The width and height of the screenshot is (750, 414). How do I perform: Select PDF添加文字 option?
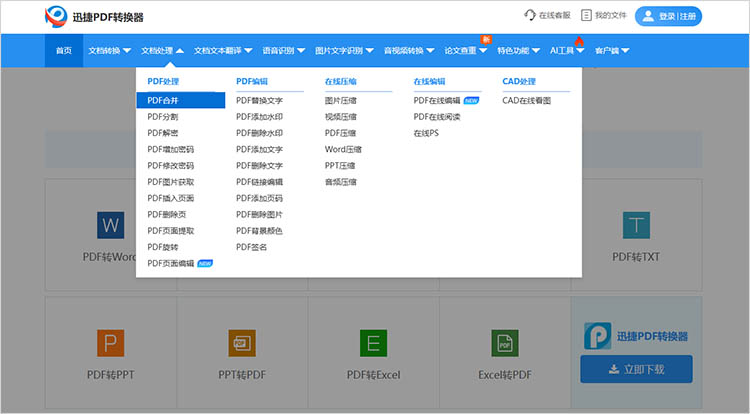pyautogui.click(x=259, y=149)
